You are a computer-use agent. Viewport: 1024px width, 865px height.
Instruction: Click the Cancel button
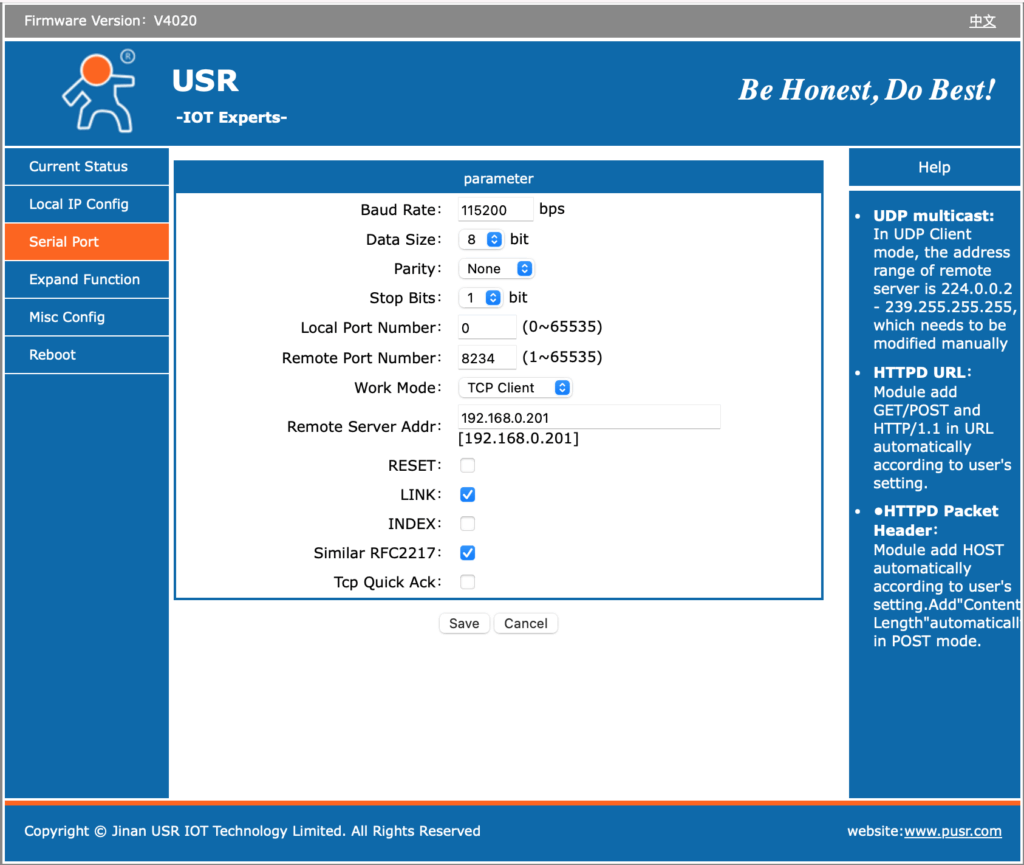tap(525, 623)
